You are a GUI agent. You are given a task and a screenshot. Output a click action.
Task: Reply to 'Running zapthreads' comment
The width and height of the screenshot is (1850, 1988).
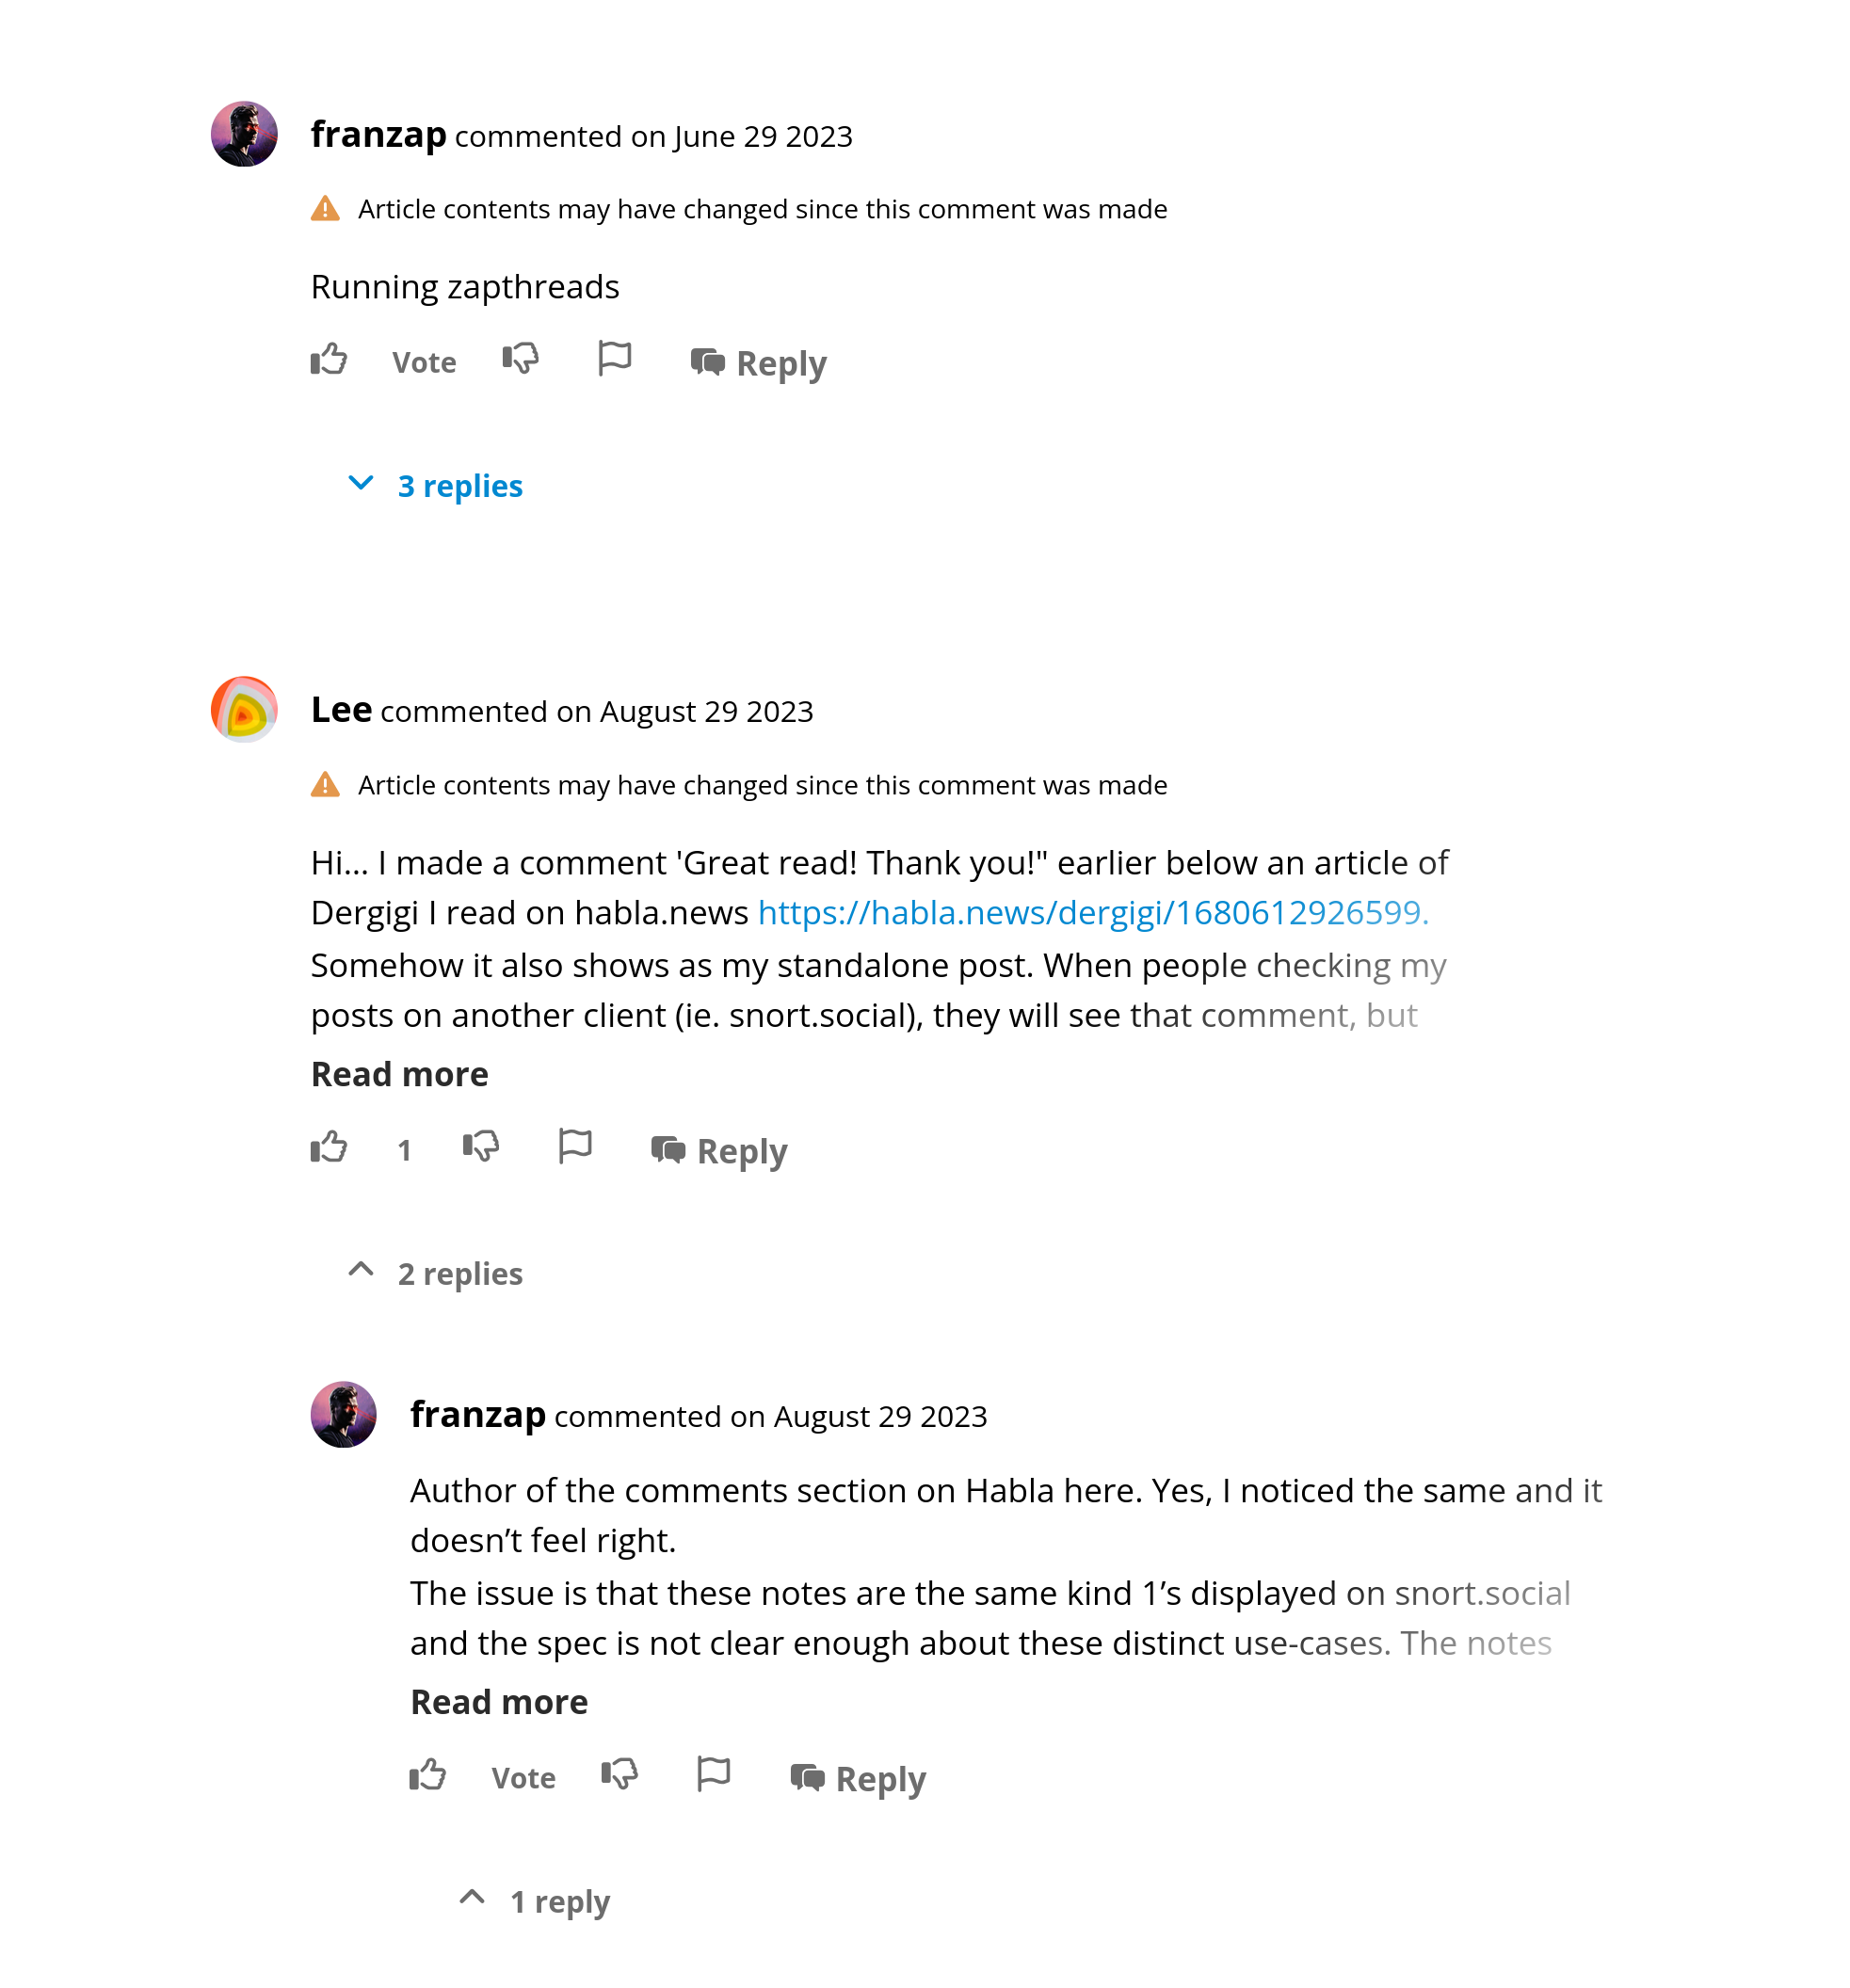759,363
